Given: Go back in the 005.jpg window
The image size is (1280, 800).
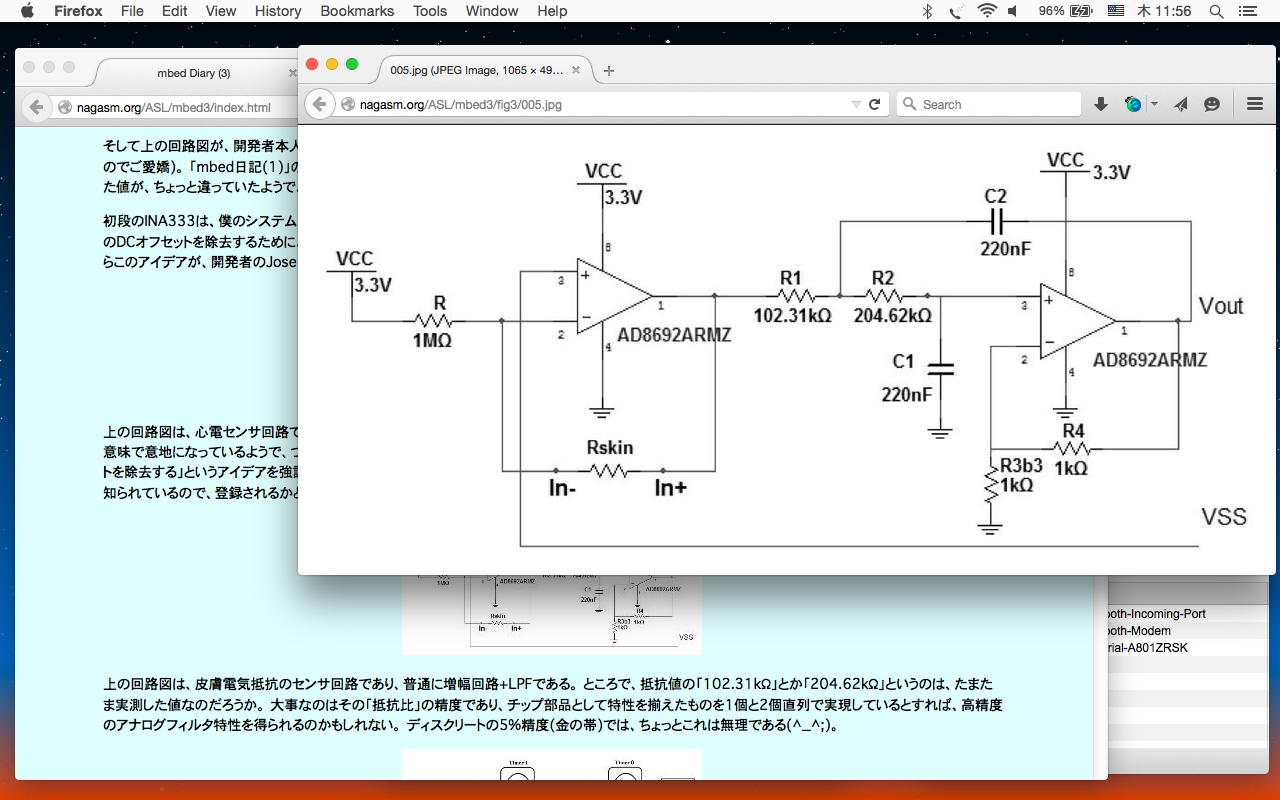Looking at the screenshot, I should pos(319,104).
